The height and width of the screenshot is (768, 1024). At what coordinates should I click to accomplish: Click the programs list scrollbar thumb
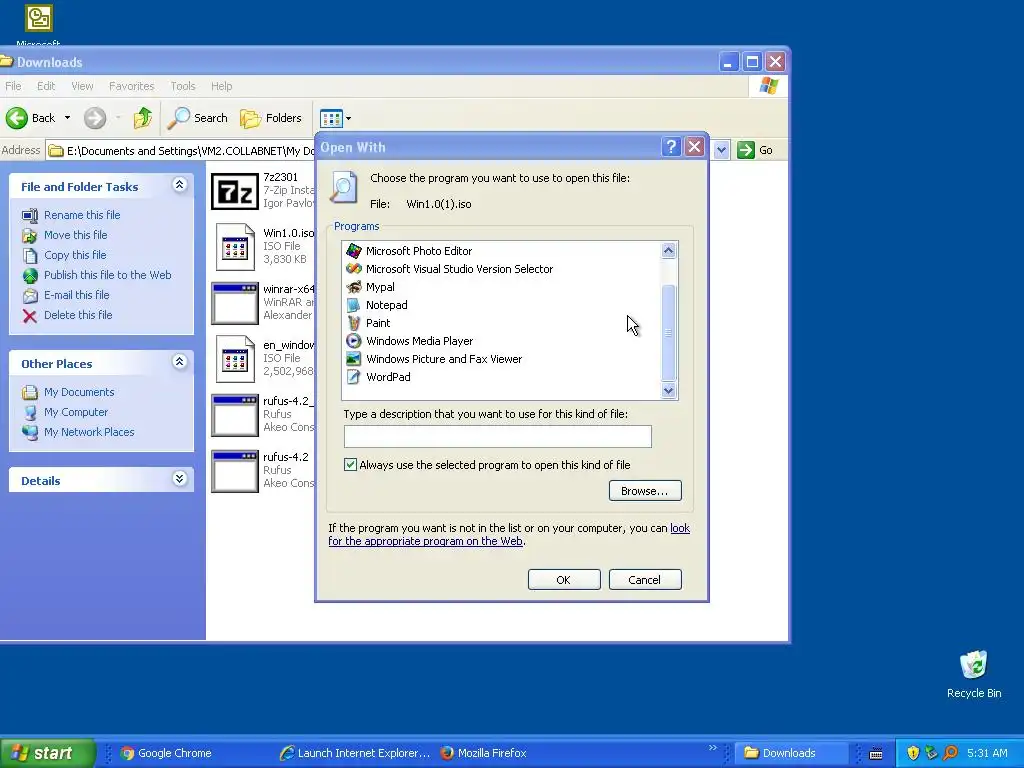tap(668, 332)
